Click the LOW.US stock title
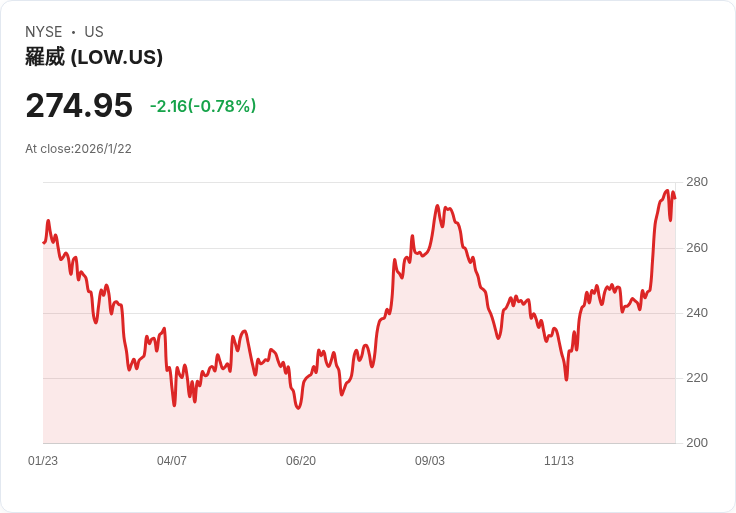 click(94, 57)
